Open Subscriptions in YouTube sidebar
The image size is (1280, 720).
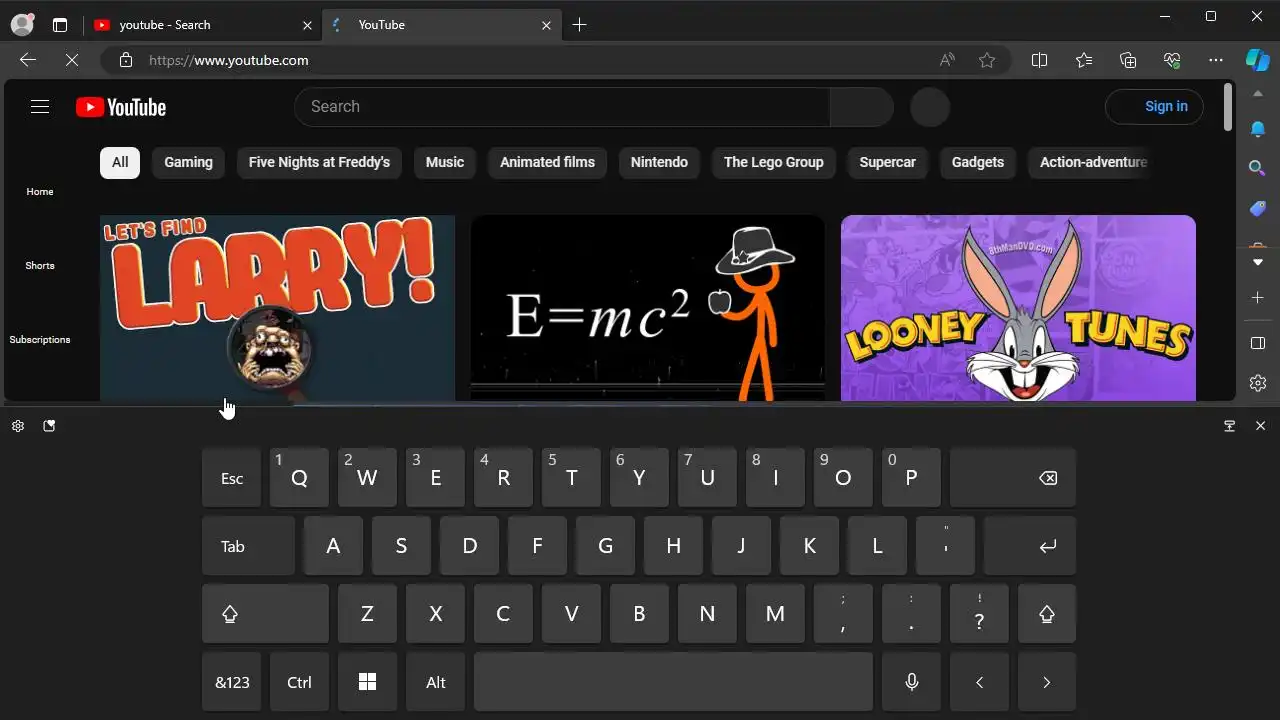[40, 339]
